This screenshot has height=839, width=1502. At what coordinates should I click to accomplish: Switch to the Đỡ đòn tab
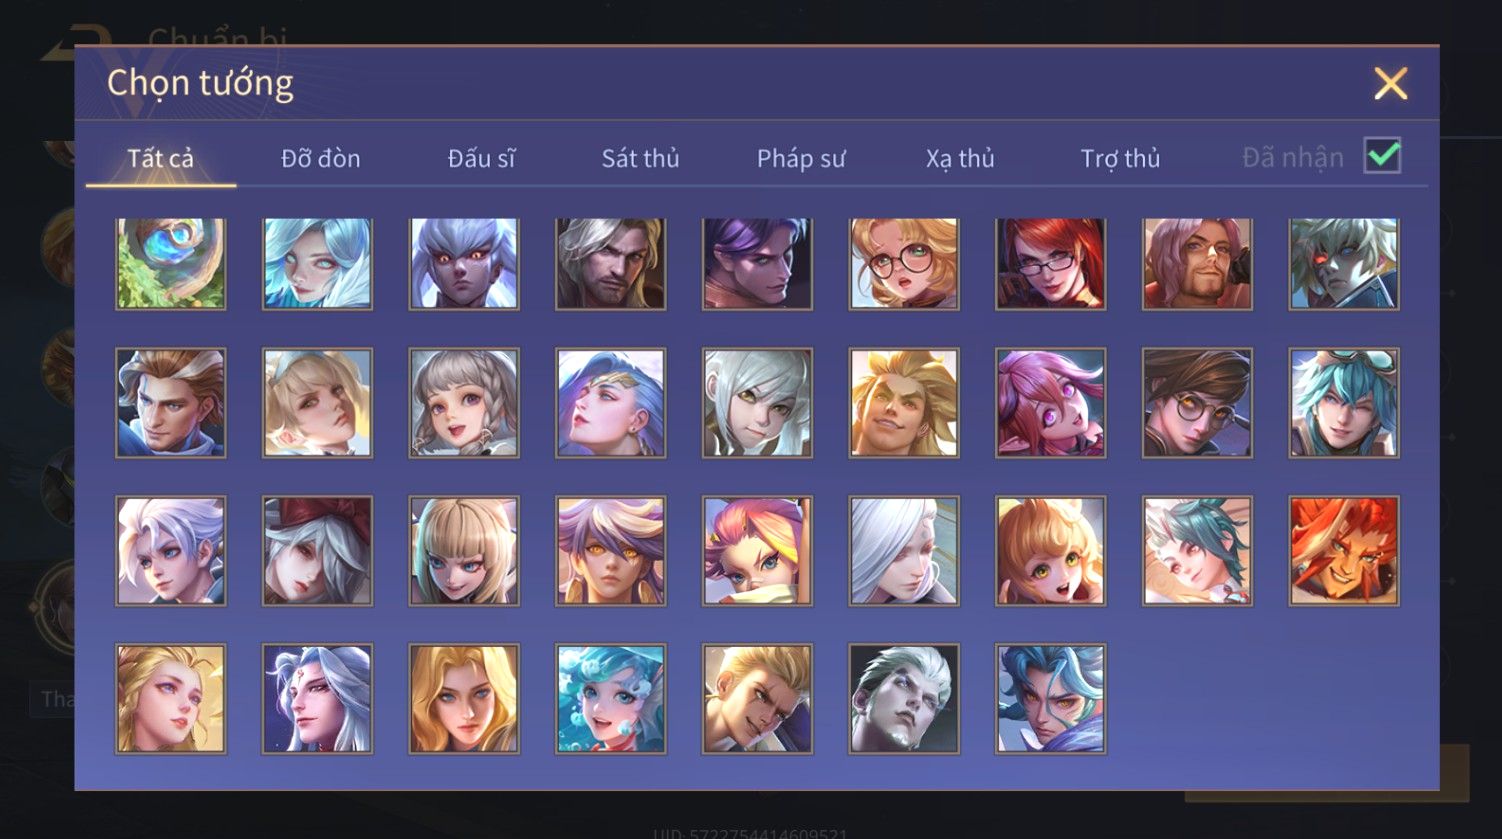[320, 158]
